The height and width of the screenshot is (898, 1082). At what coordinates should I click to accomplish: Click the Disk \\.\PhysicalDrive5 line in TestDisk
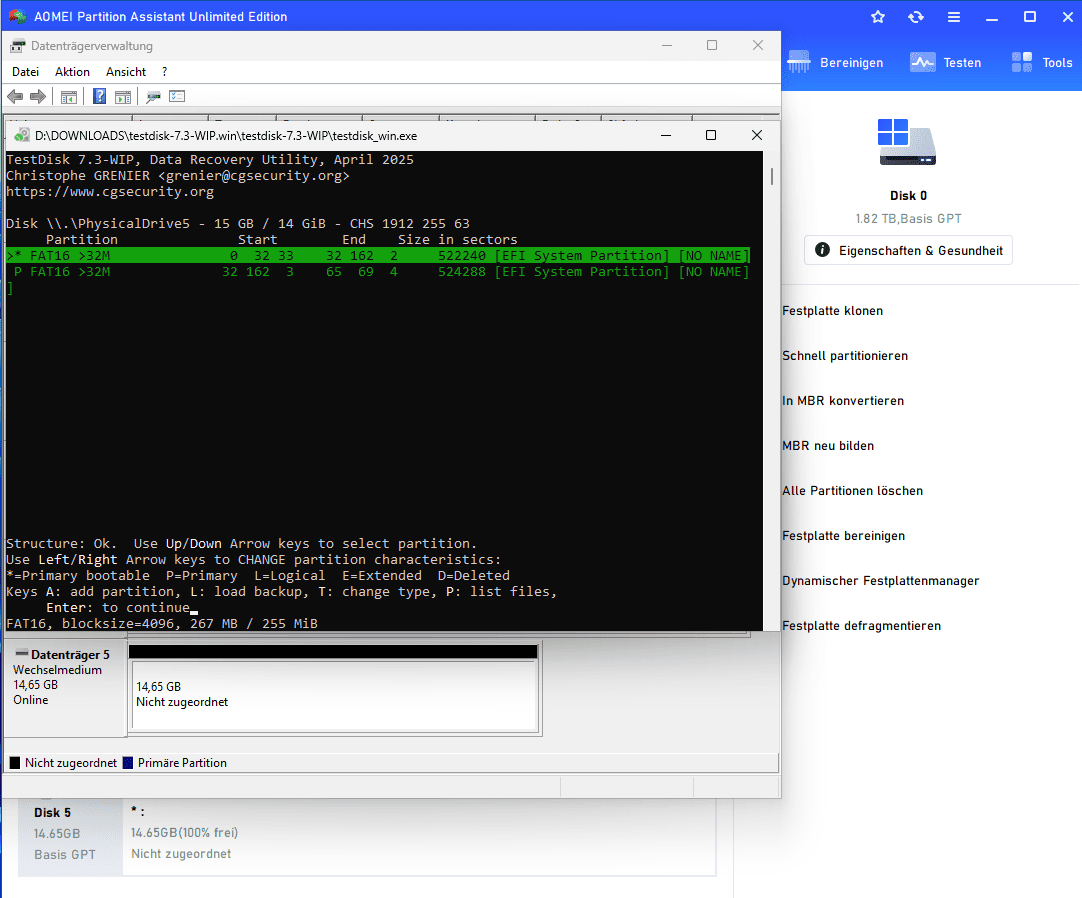(237, 224)
